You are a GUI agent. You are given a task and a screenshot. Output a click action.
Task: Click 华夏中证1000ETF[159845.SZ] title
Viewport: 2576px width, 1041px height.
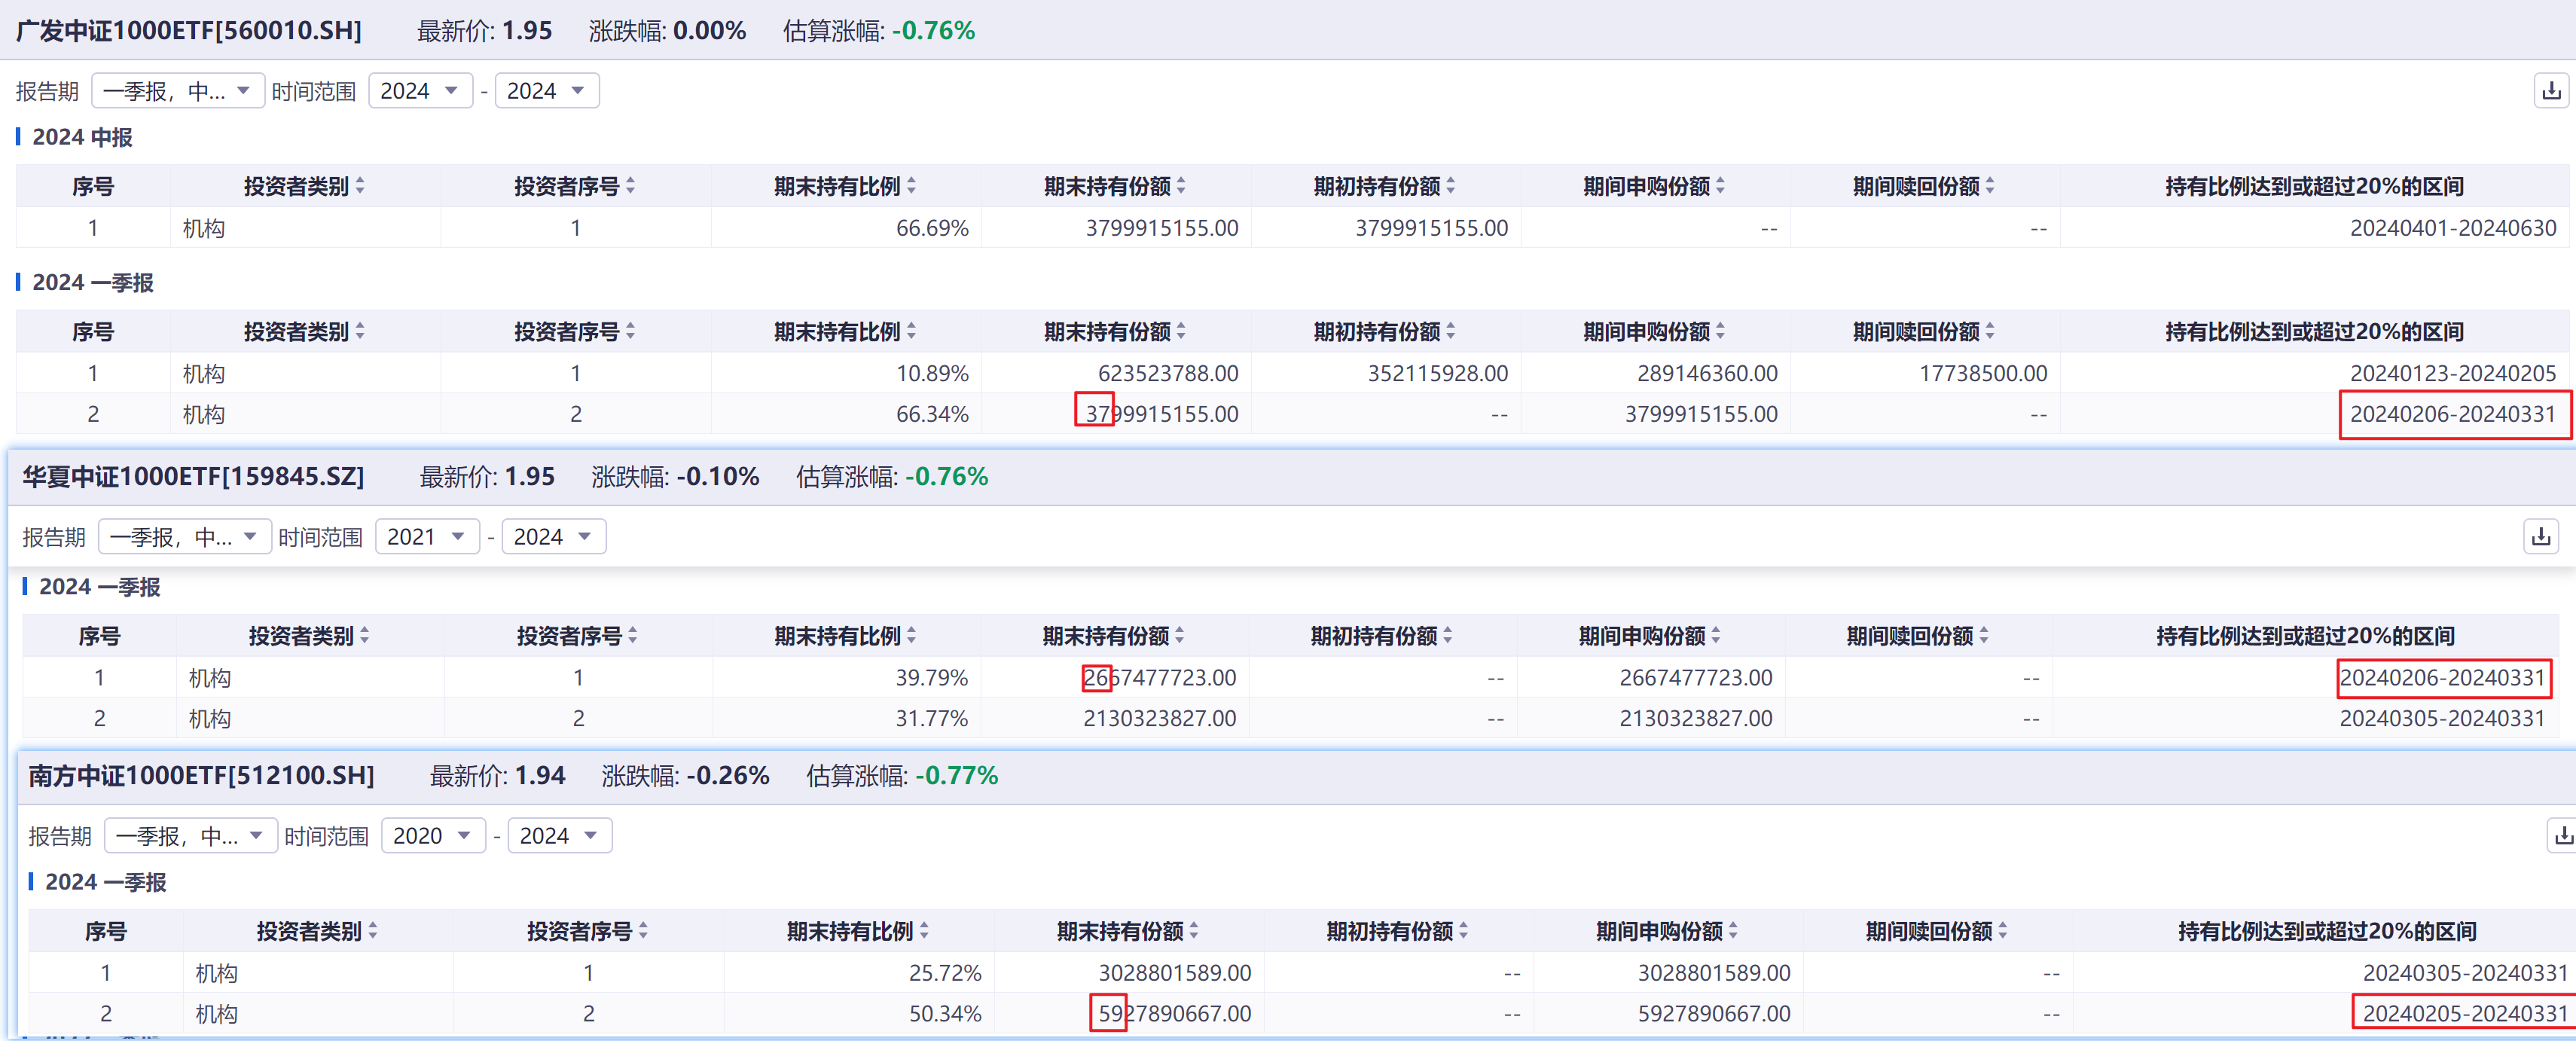tap(194, 477)
